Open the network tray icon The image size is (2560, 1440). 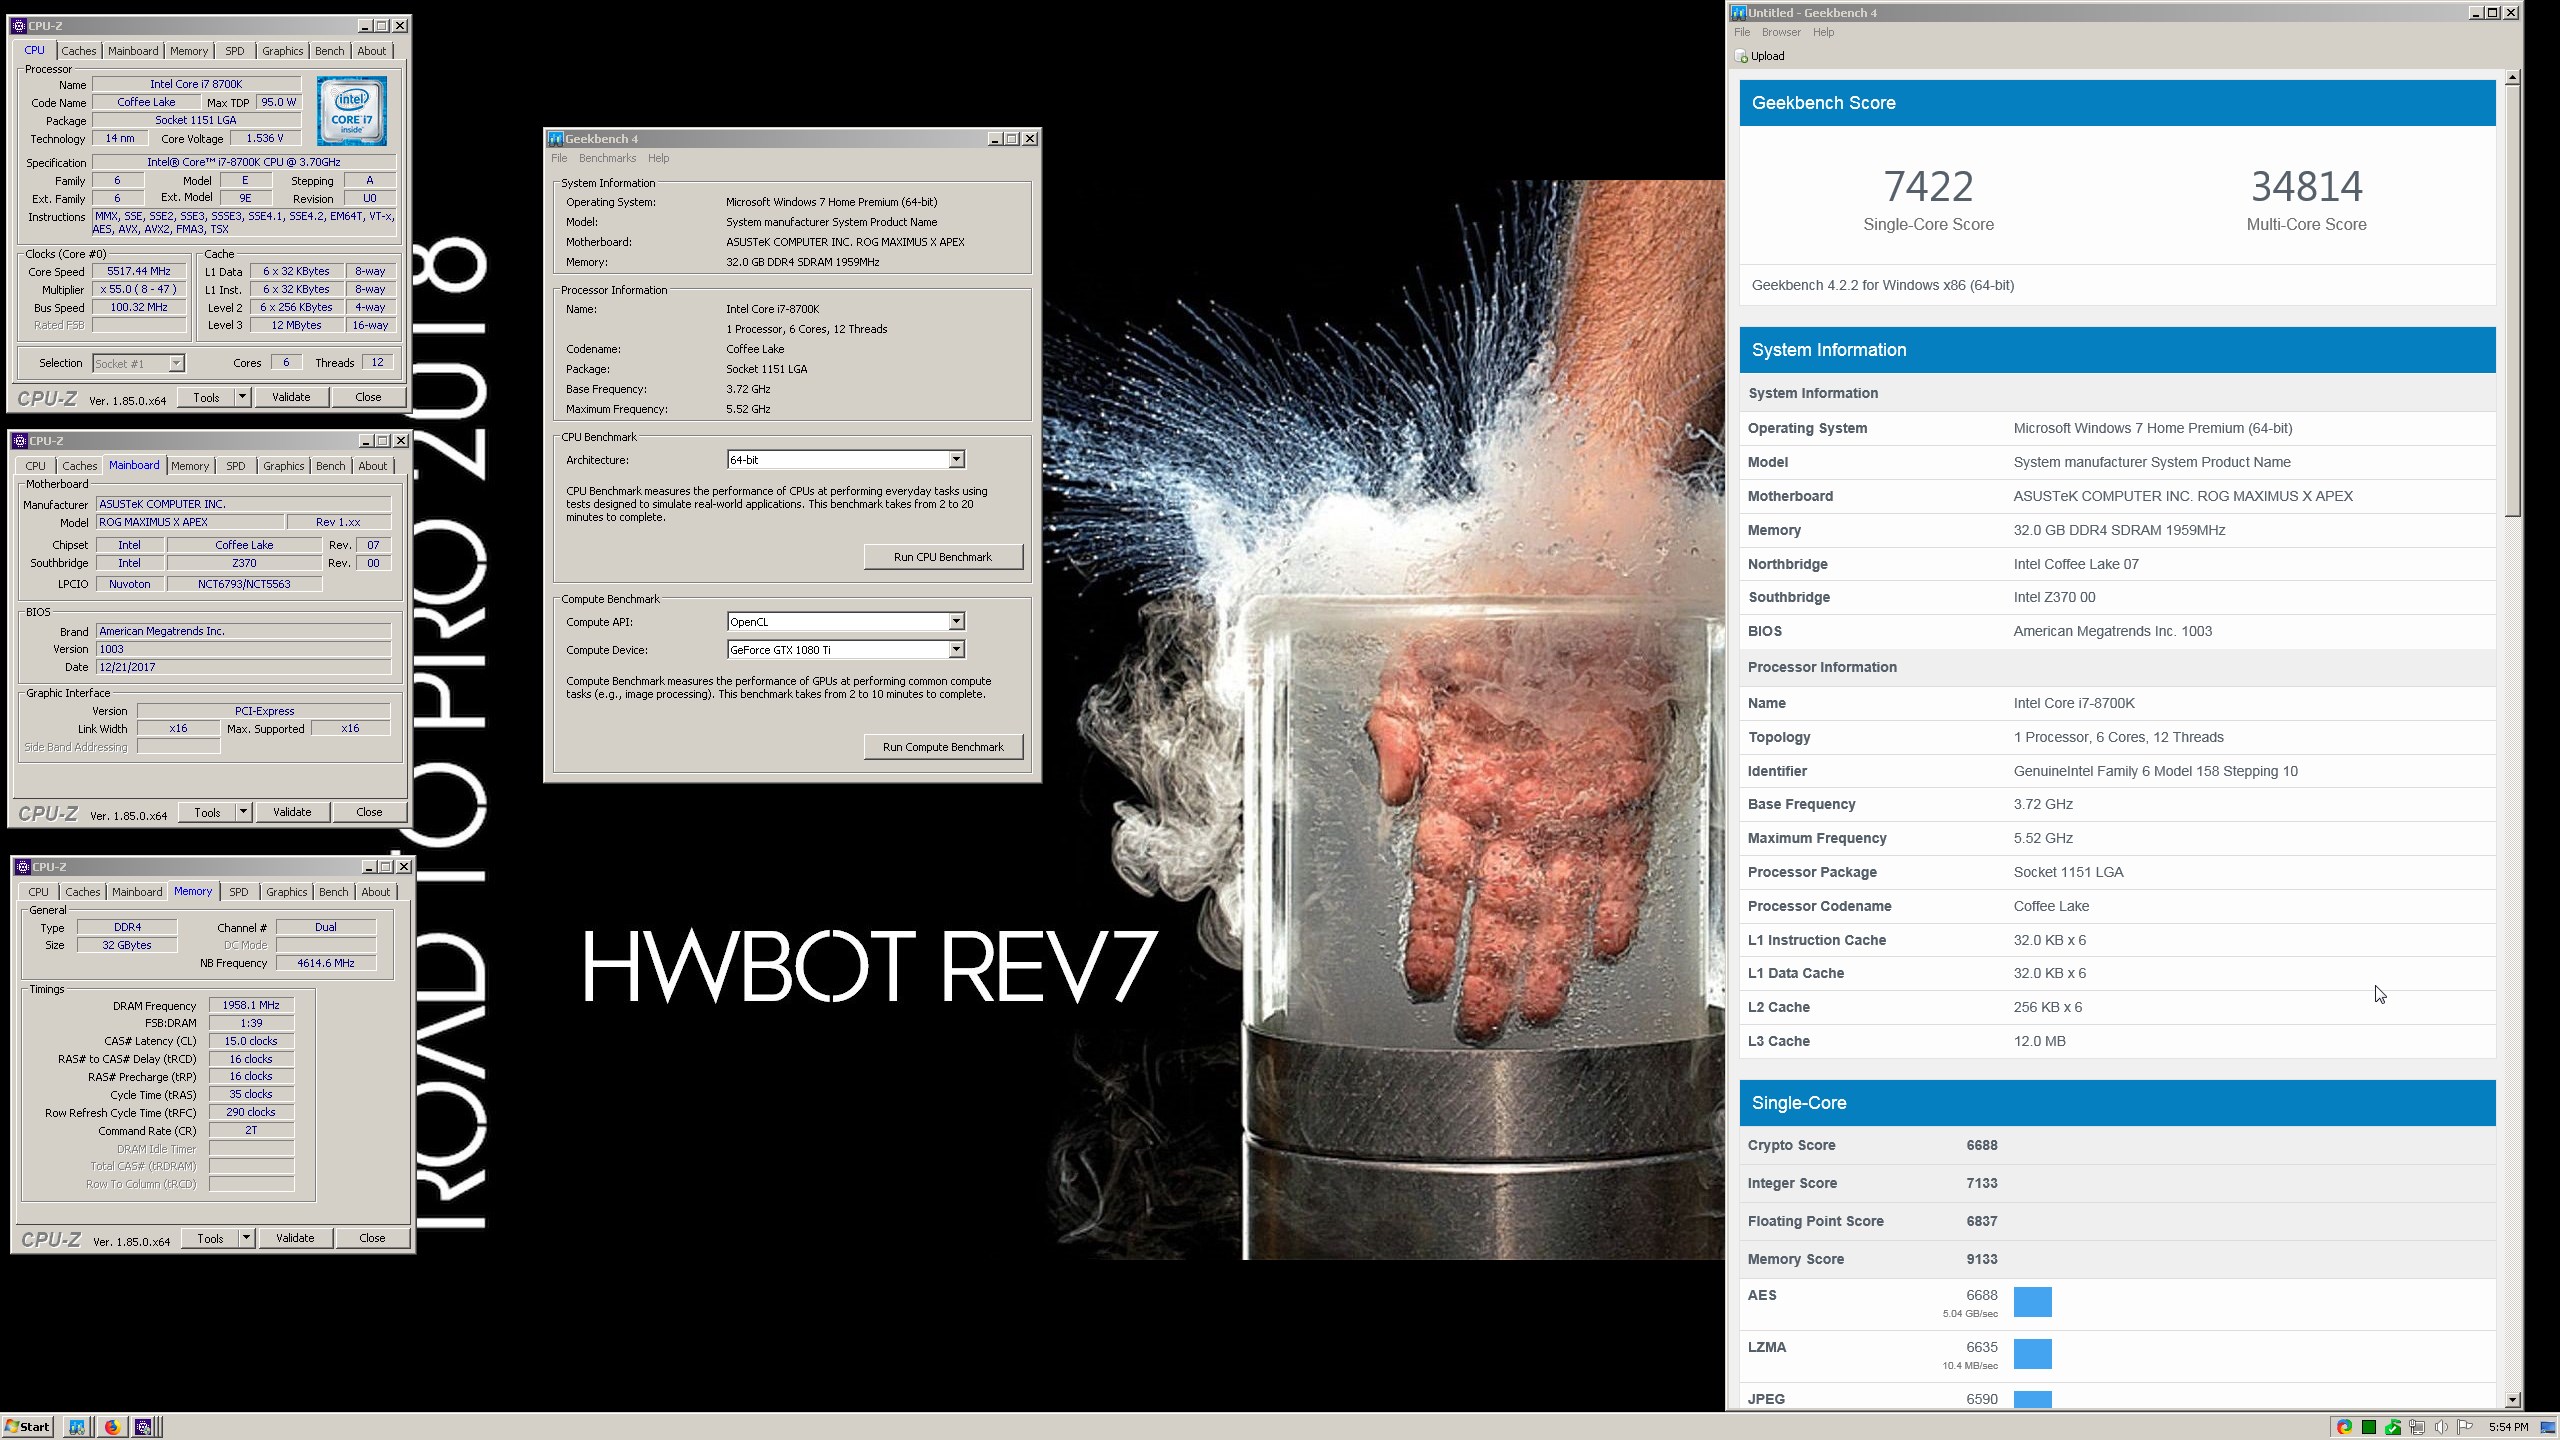coord(2417,1427)
